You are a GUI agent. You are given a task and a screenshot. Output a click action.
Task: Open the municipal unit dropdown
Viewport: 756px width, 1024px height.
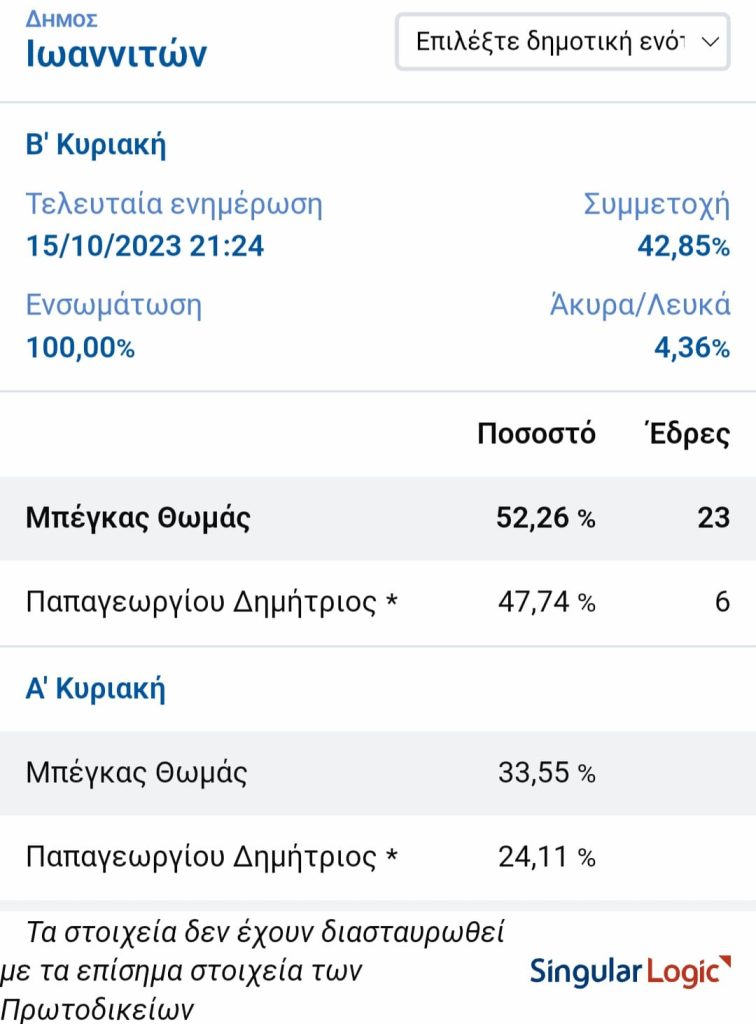click(x=562, y=42)
